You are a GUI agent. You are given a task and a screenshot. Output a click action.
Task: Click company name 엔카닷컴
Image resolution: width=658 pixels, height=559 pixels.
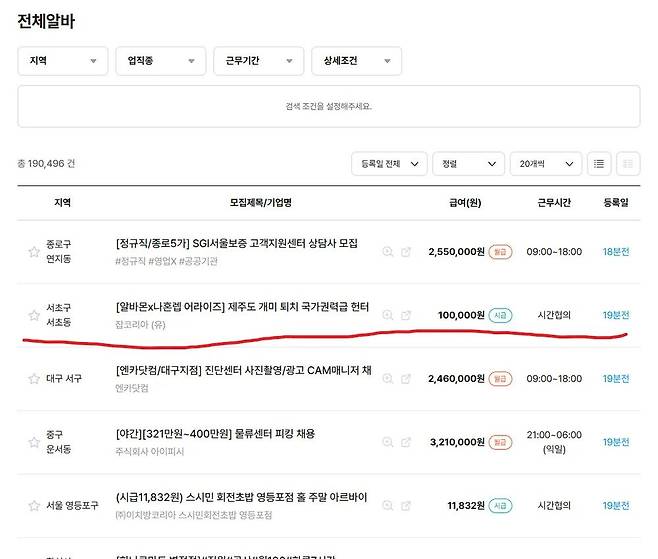[132, 388]
